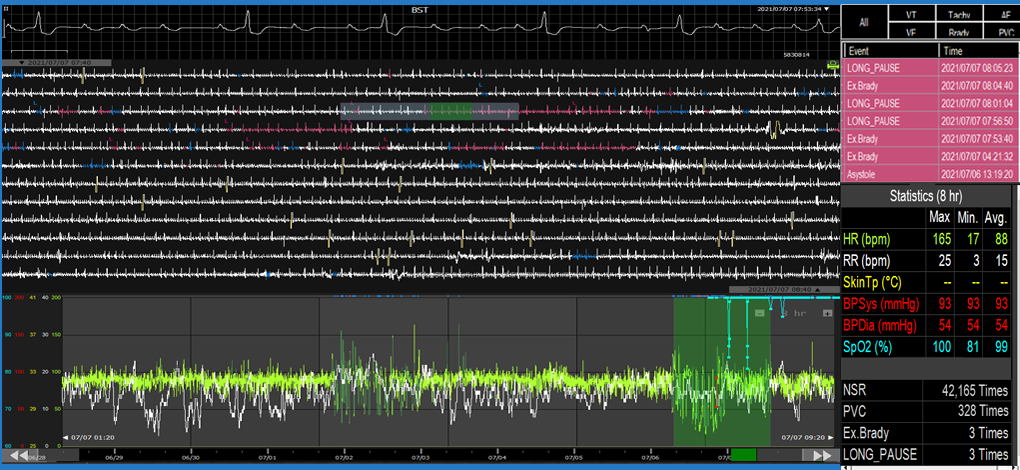Filter events by VF
This screenshot has width=1020, height=470.
pyautogui.click(x=911, y=31)
